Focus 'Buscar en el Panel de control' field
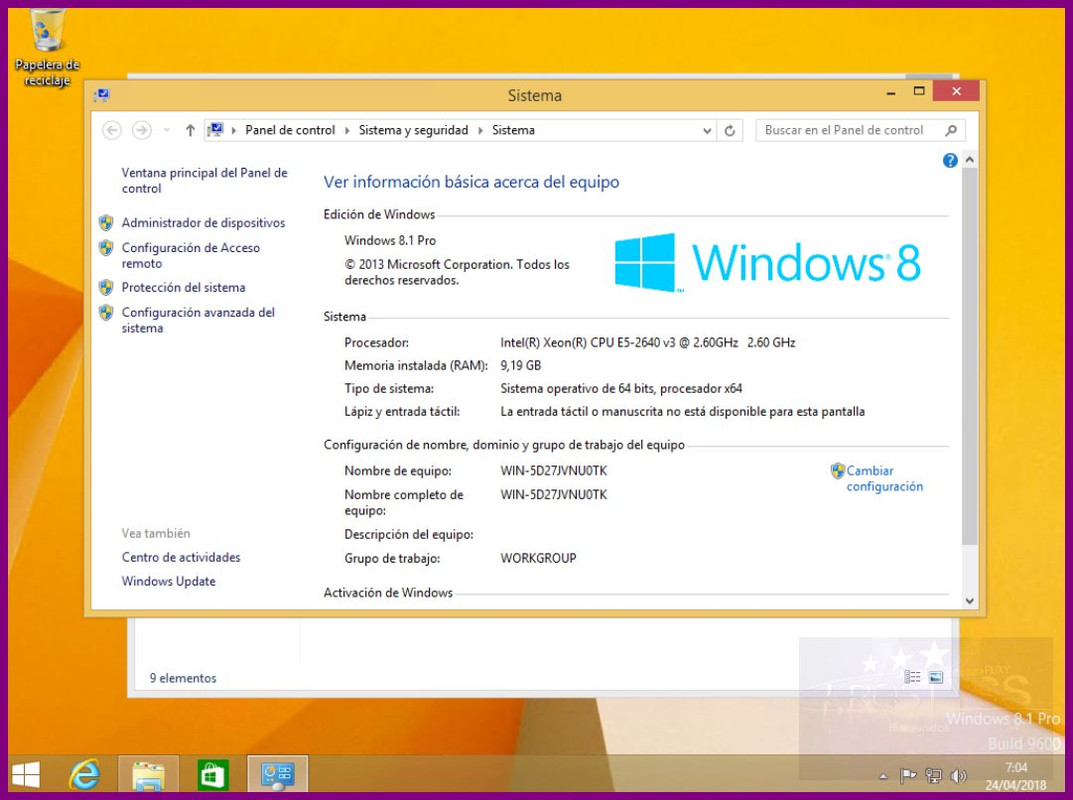The image size is (1073, 800). click(x=860, y=130)
